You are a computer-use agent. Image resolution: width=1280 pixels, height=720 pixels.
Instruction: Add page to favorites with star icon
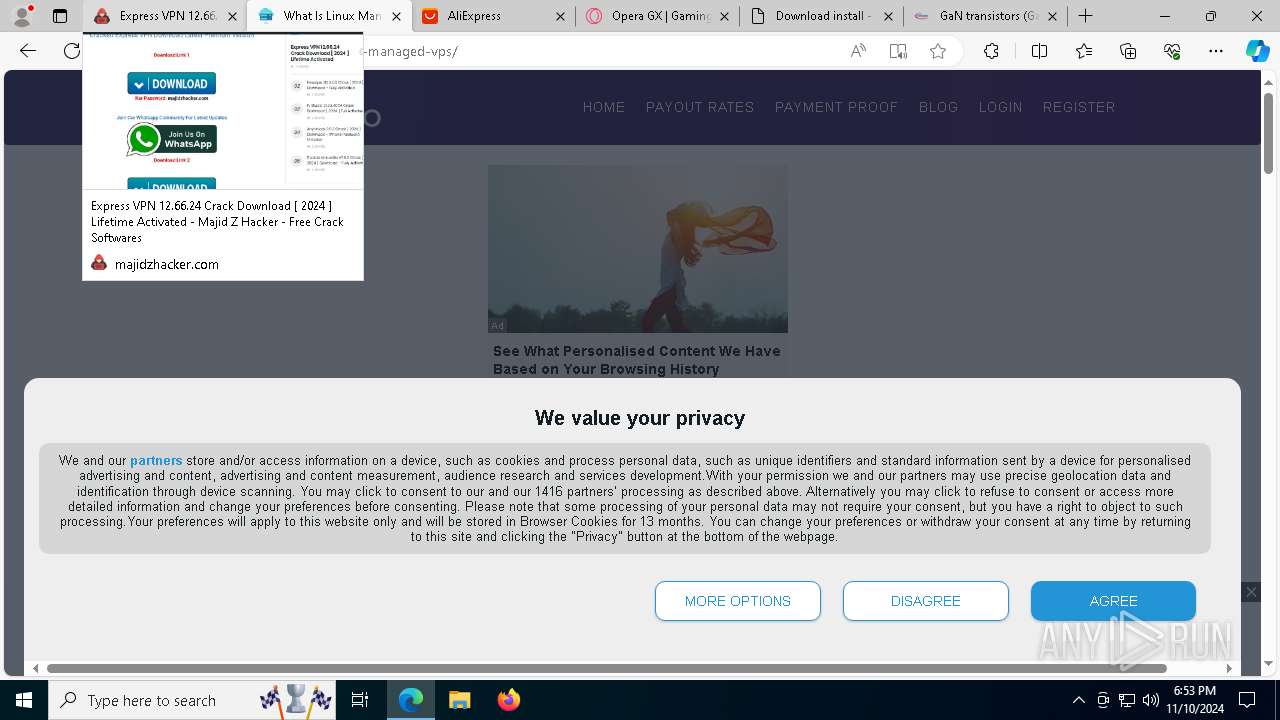pos(938,51)
